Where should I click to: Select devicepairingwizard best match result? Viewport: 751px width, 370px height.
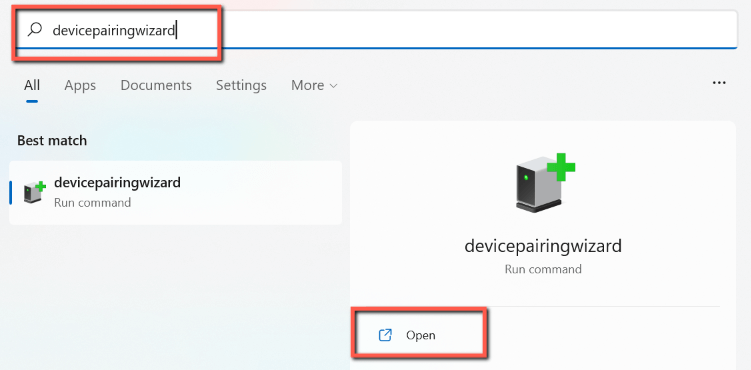pyautogui.click(x=175, y=192)
